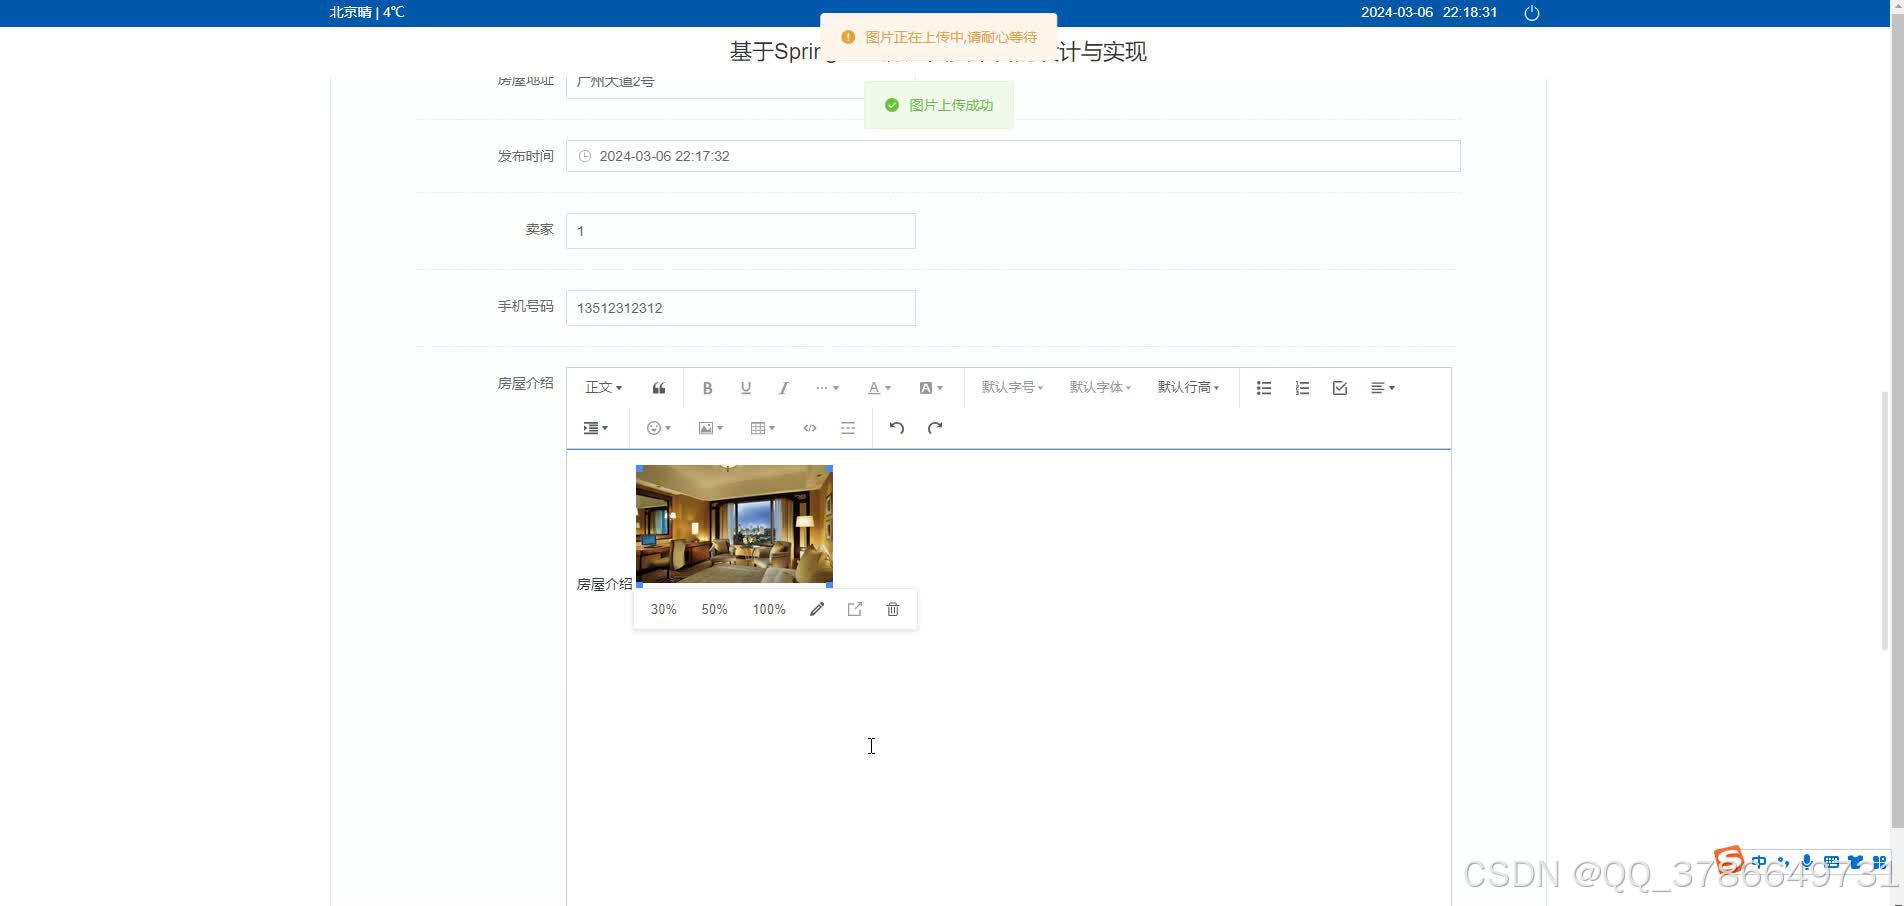The height and width of the screenshot is (906, 1904).
Task: Open the insert table menu
Action: 762,428
